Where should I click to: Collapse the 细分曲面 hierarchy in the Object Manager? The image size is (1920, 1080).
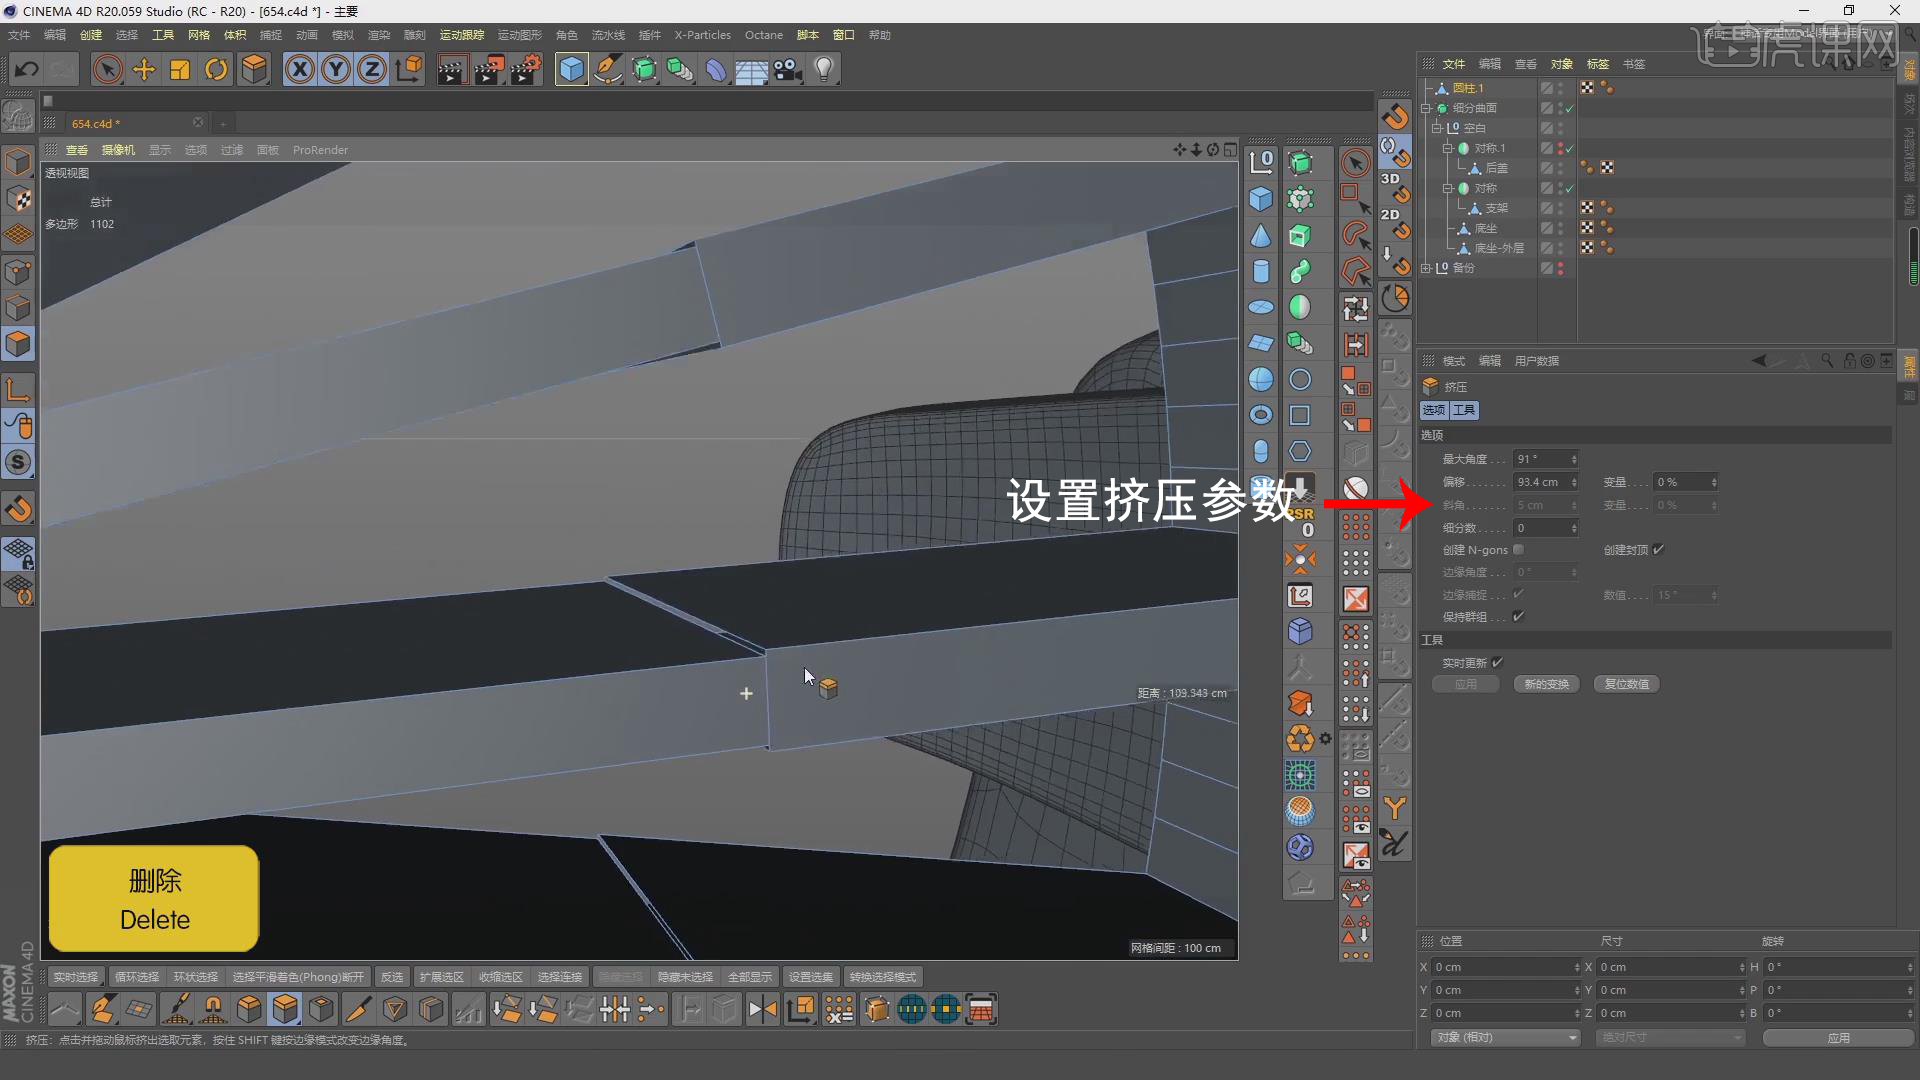[1427, 107]
